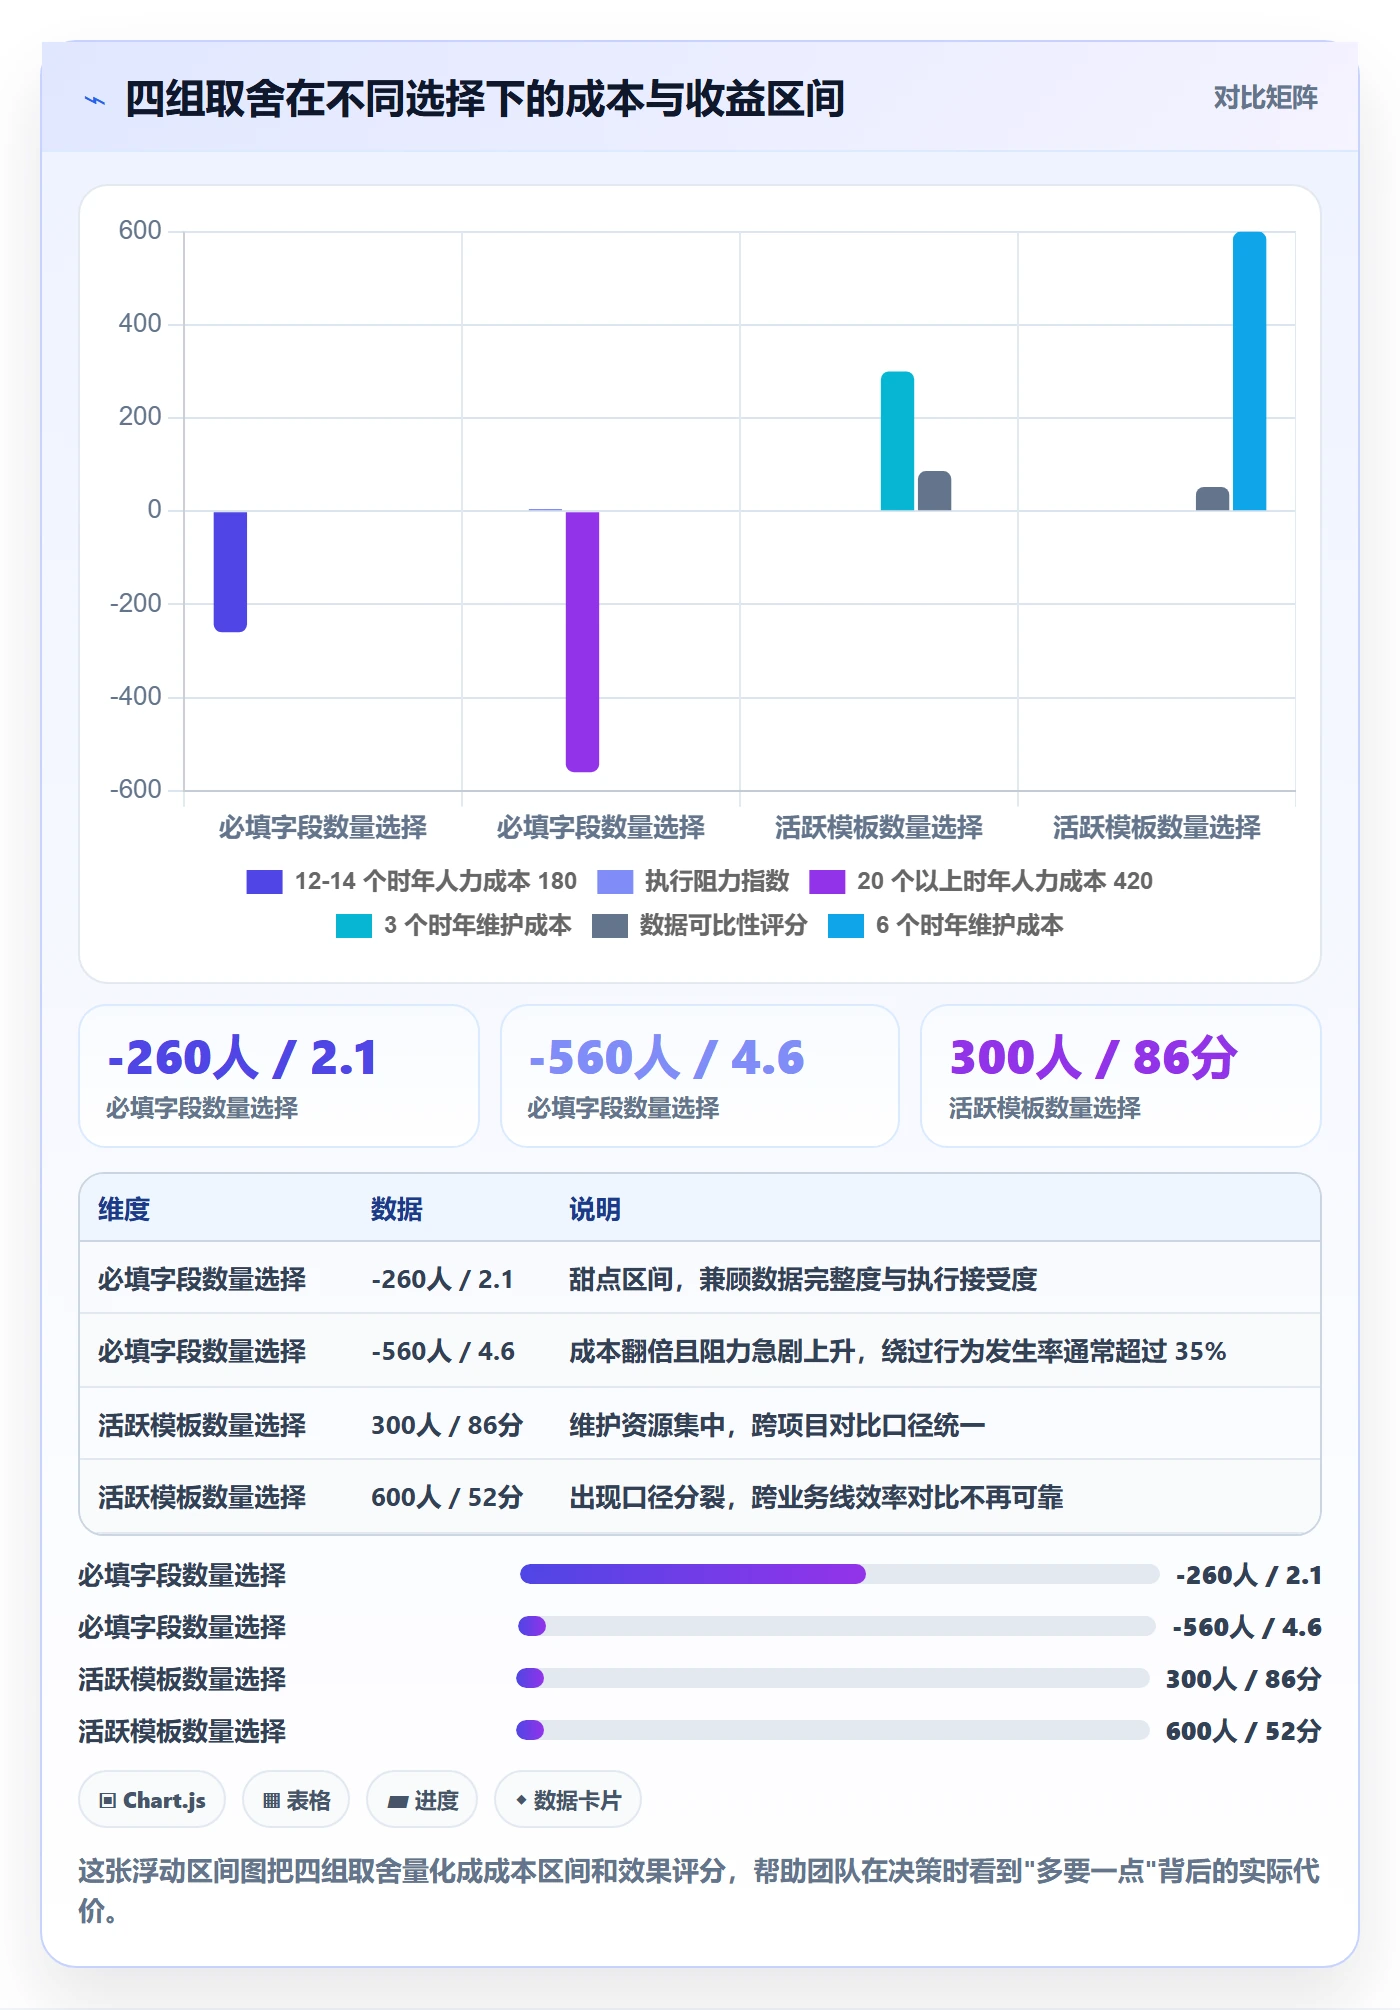This screenshot has height=2010, width=1400.
Task: Click the 对比矩阵 label in header
Action: coord(1265,98)
